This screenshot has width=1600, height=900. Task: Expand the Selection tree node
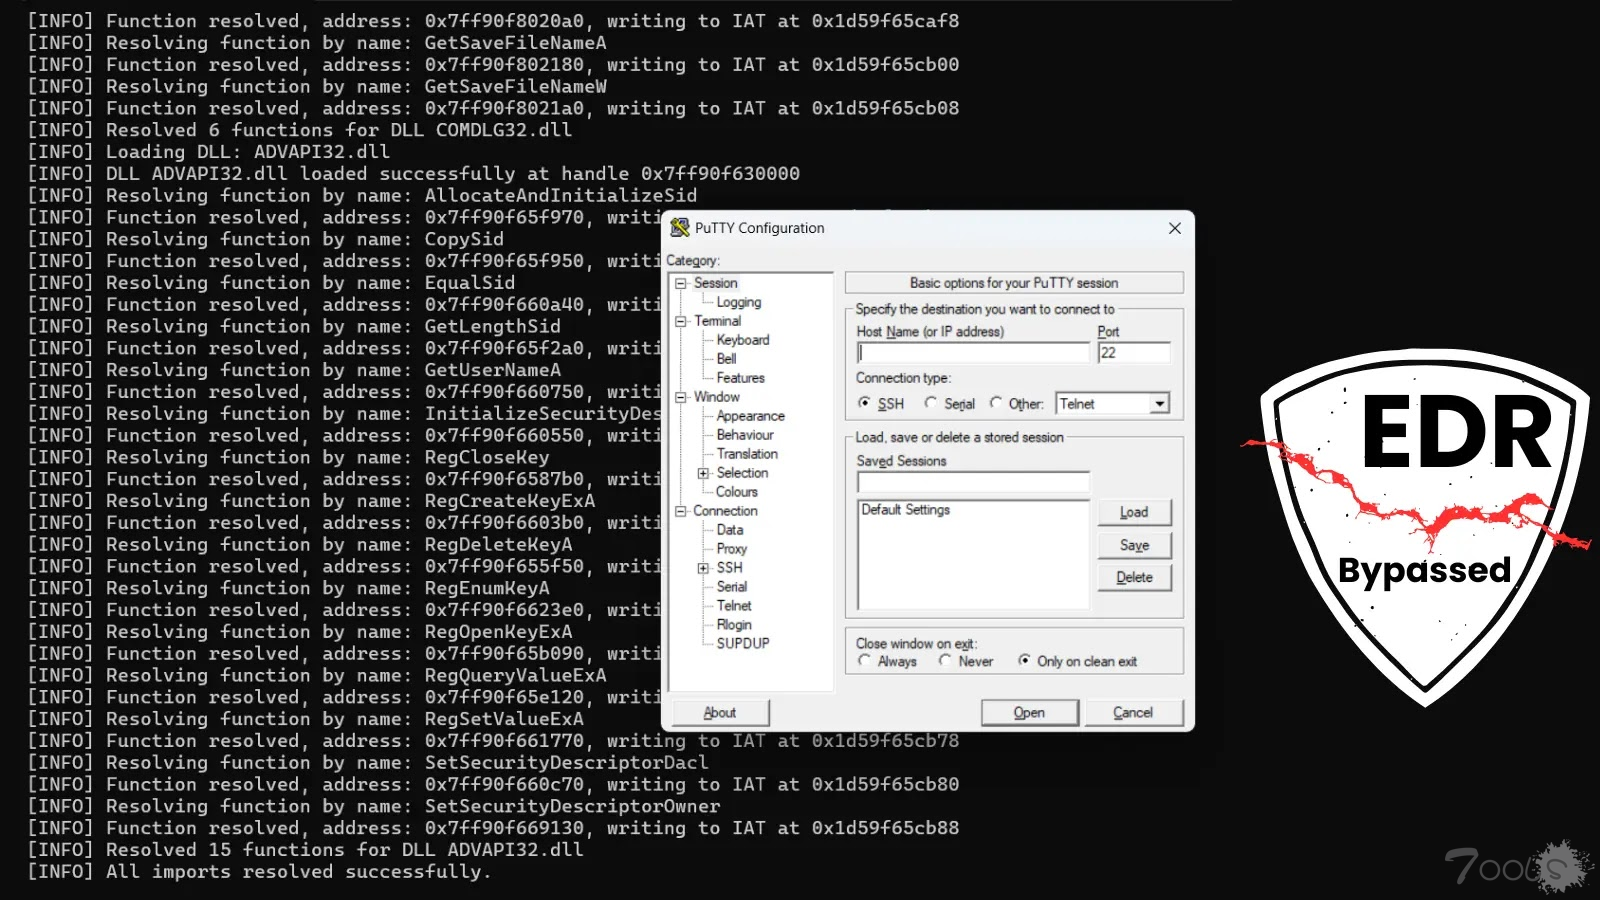[703, 473]
